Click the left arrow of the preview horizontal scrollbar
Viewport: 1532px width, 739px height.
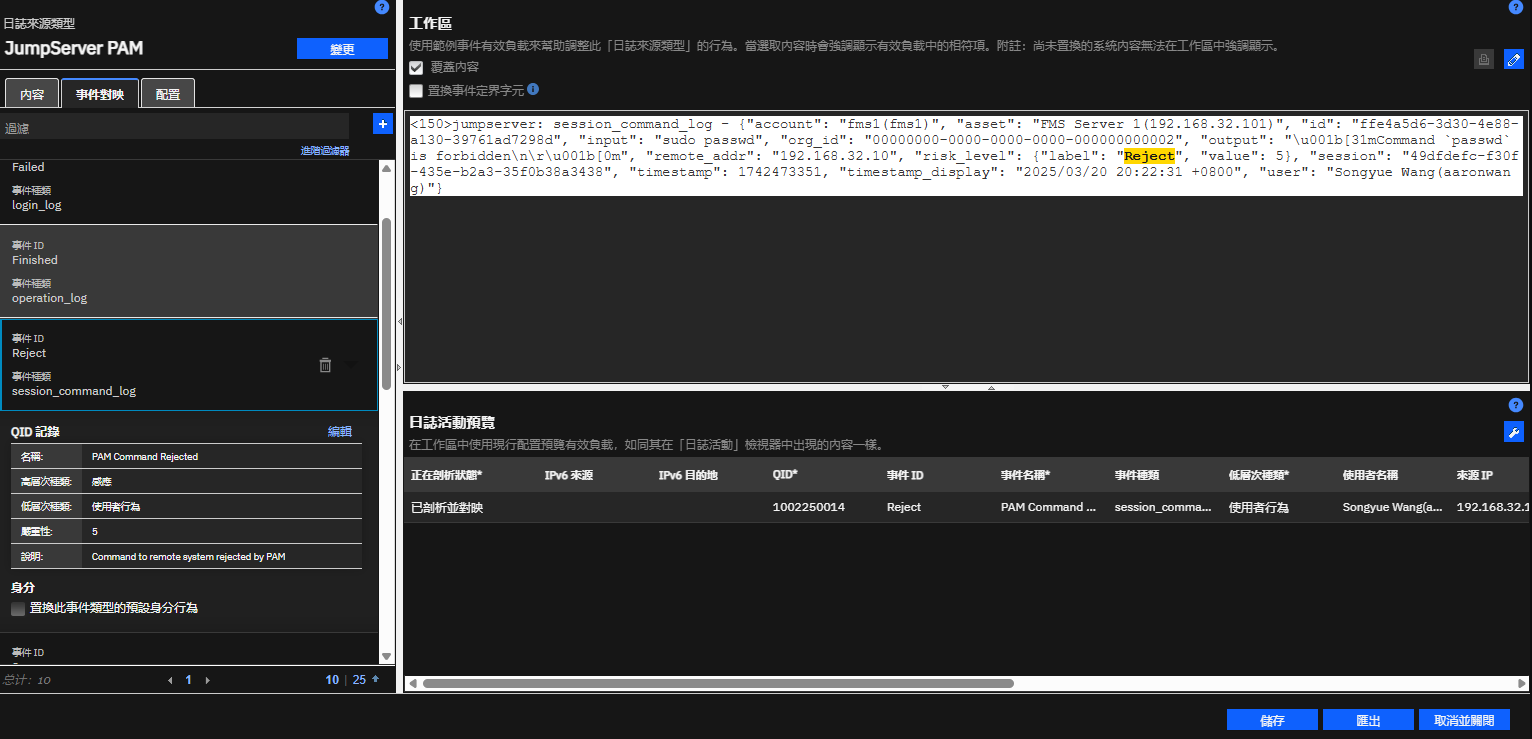tap(411, 684)
